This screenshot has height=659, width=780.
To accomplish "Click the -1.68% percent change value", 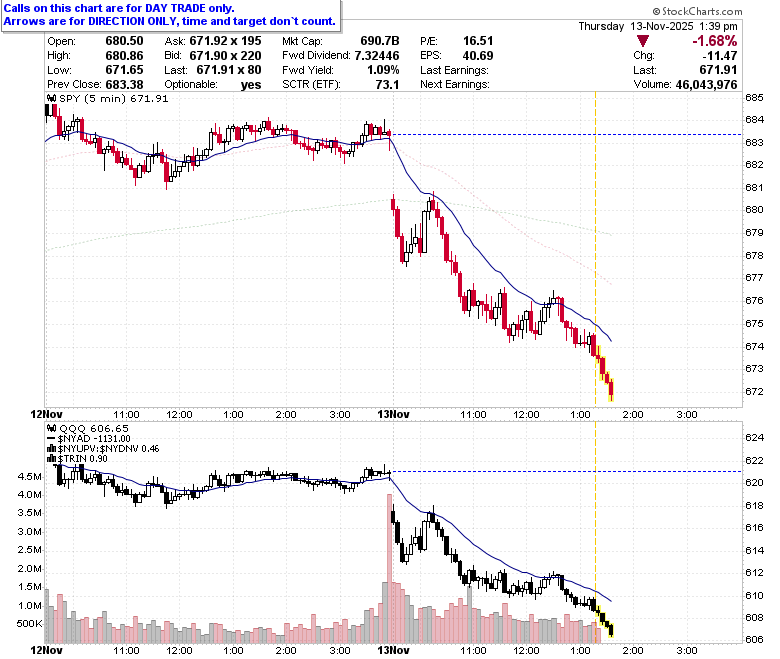I will 714,41.
